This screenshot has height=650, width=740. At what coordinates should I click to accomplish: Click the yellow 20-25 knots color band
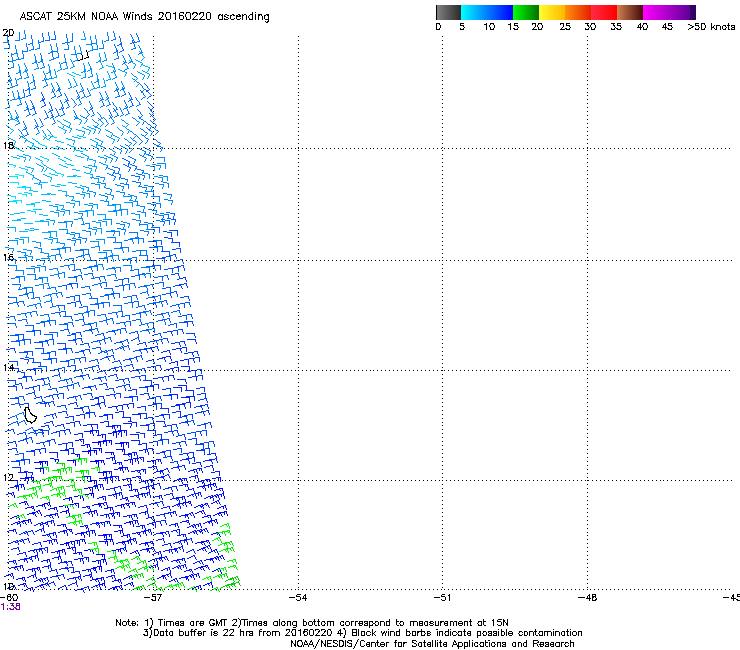(x=552, y=12)
